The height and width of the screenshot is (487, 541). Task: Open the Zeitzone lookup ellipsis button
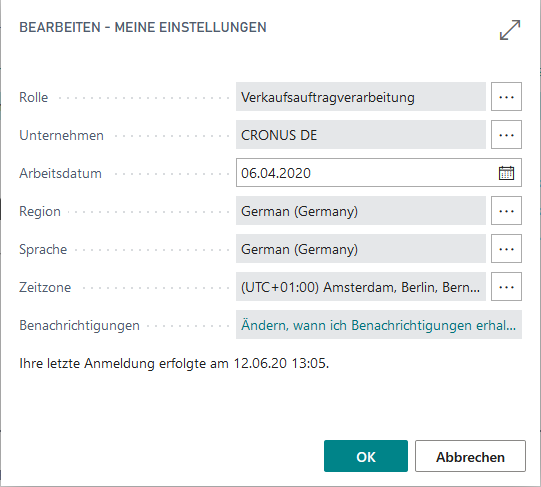click(506, 286)
